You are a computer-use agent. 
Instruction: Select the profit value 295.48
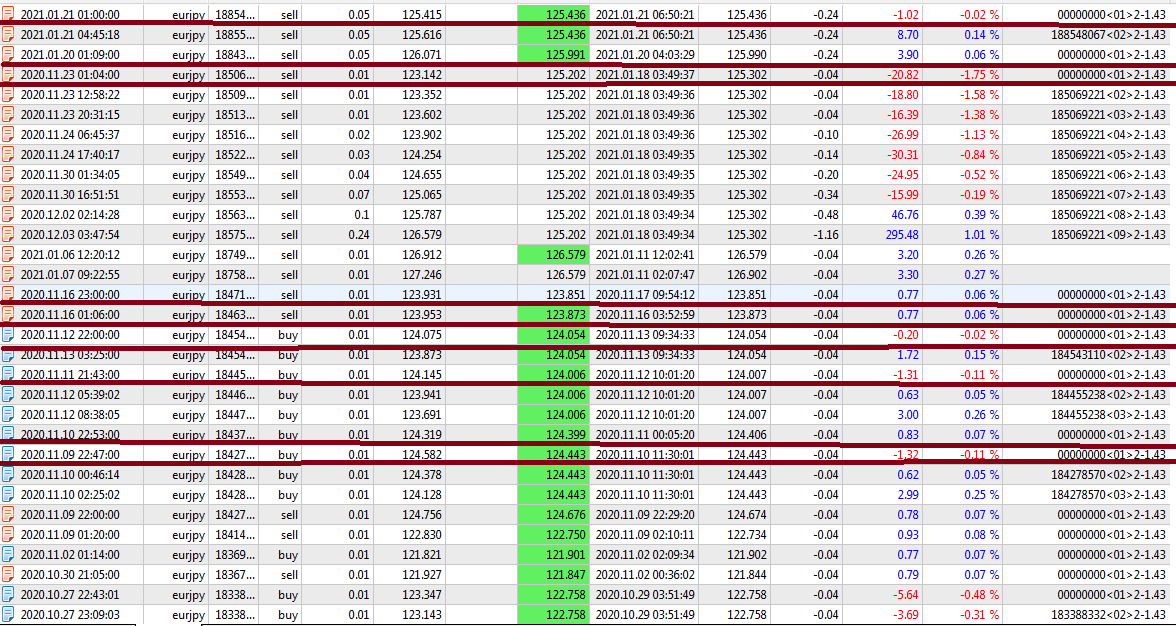902,235
